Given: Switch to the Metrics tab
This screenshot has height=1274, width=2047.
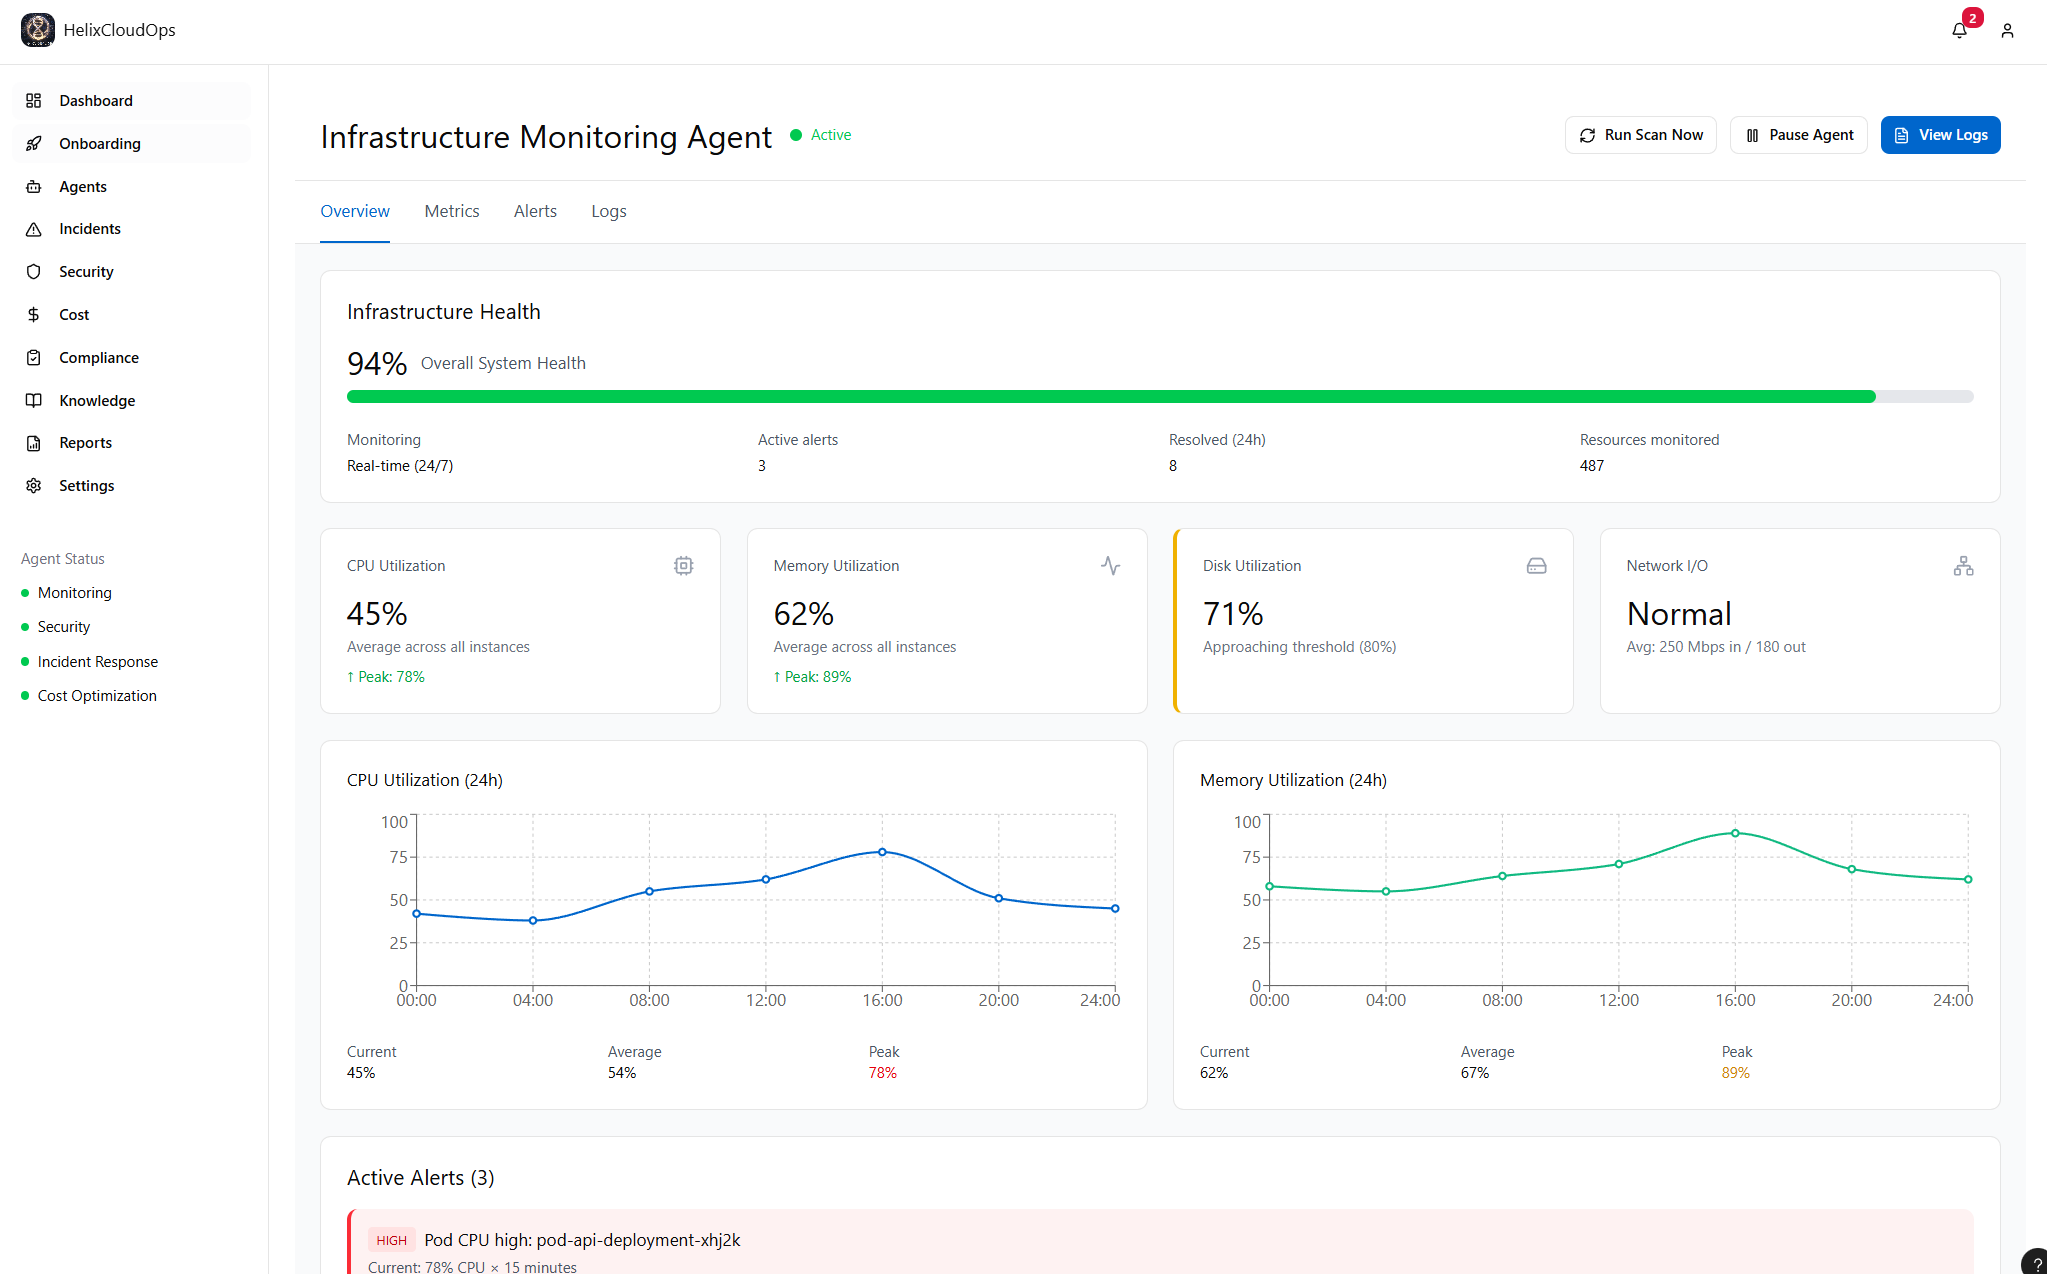Looking at the screenshot, I should click(451, 211).
